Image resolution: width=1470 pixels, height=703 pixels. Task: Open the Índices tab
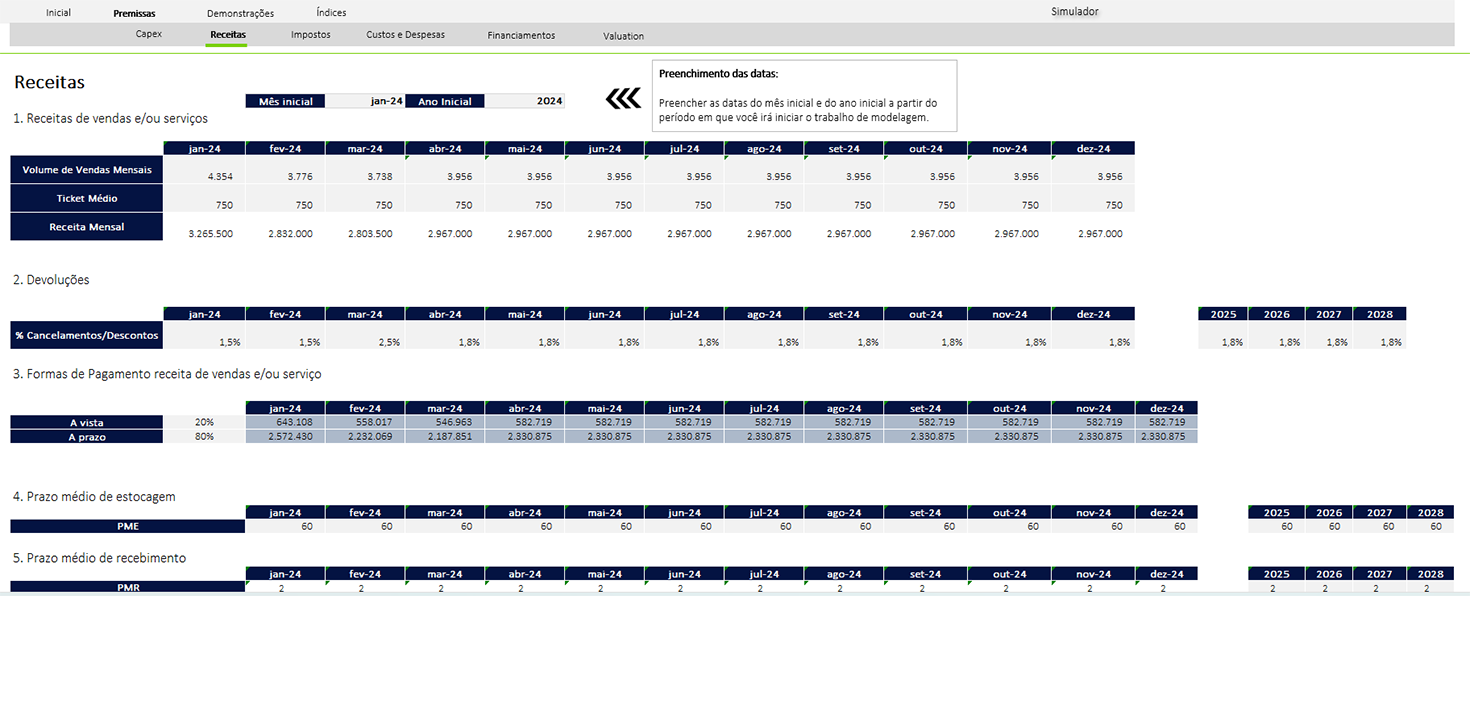pos(331,13)
